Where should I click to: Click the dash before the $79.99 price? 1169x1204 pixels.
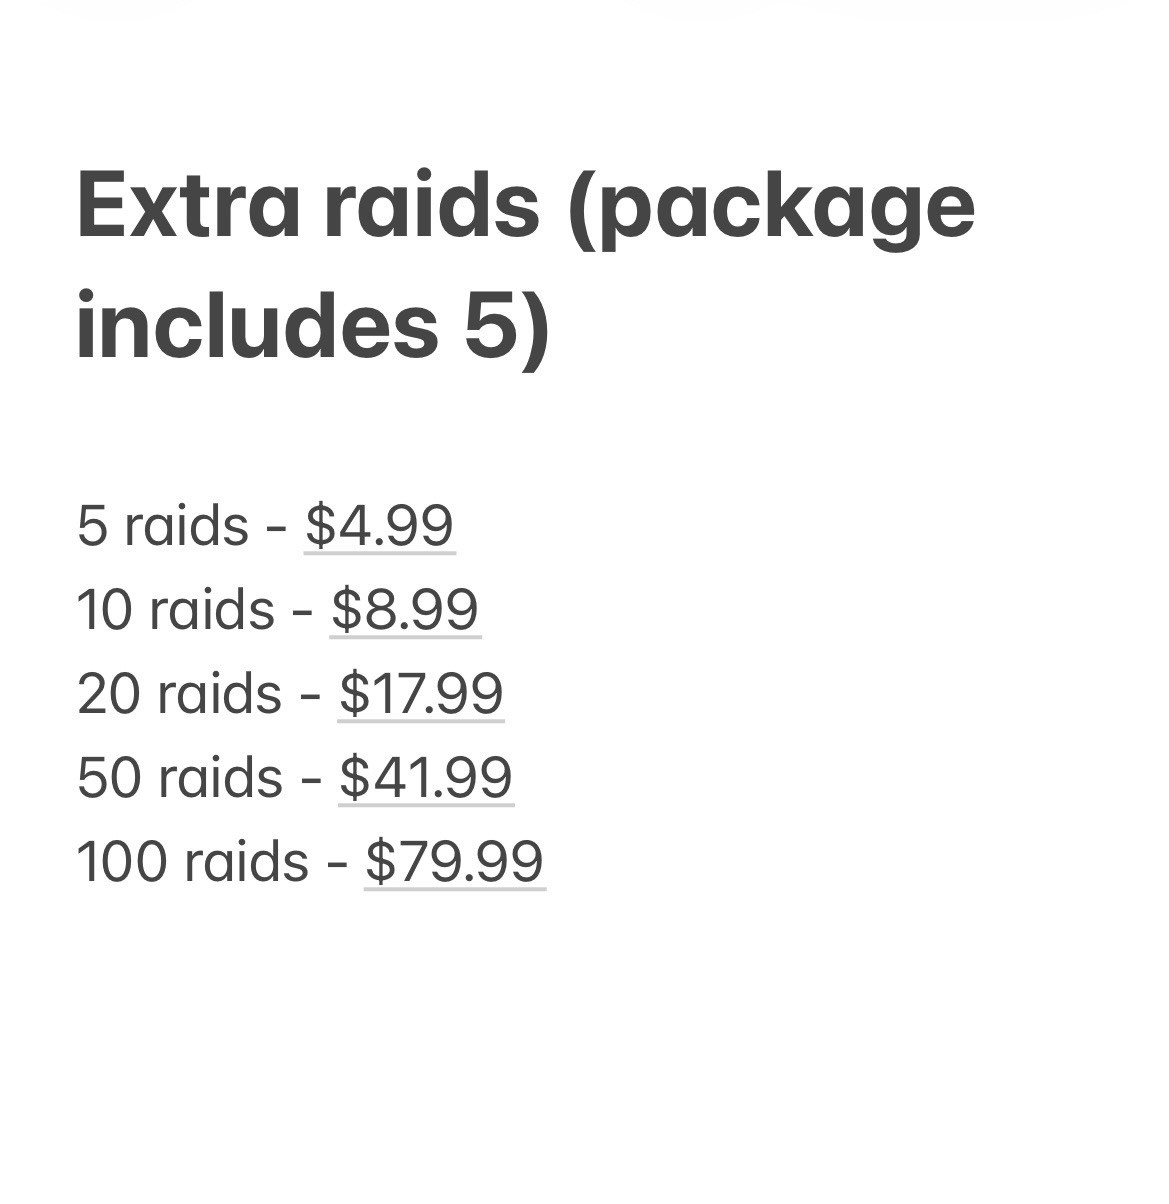pyautogui.click(x=337, y=865)
